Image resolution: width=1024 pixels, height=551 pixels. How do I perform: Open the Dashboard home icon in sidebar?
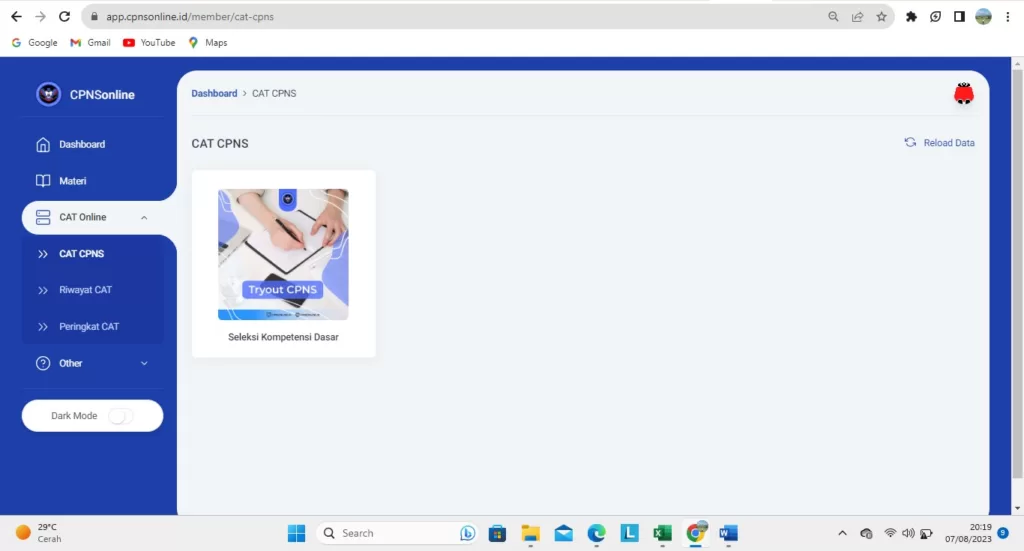43,144
